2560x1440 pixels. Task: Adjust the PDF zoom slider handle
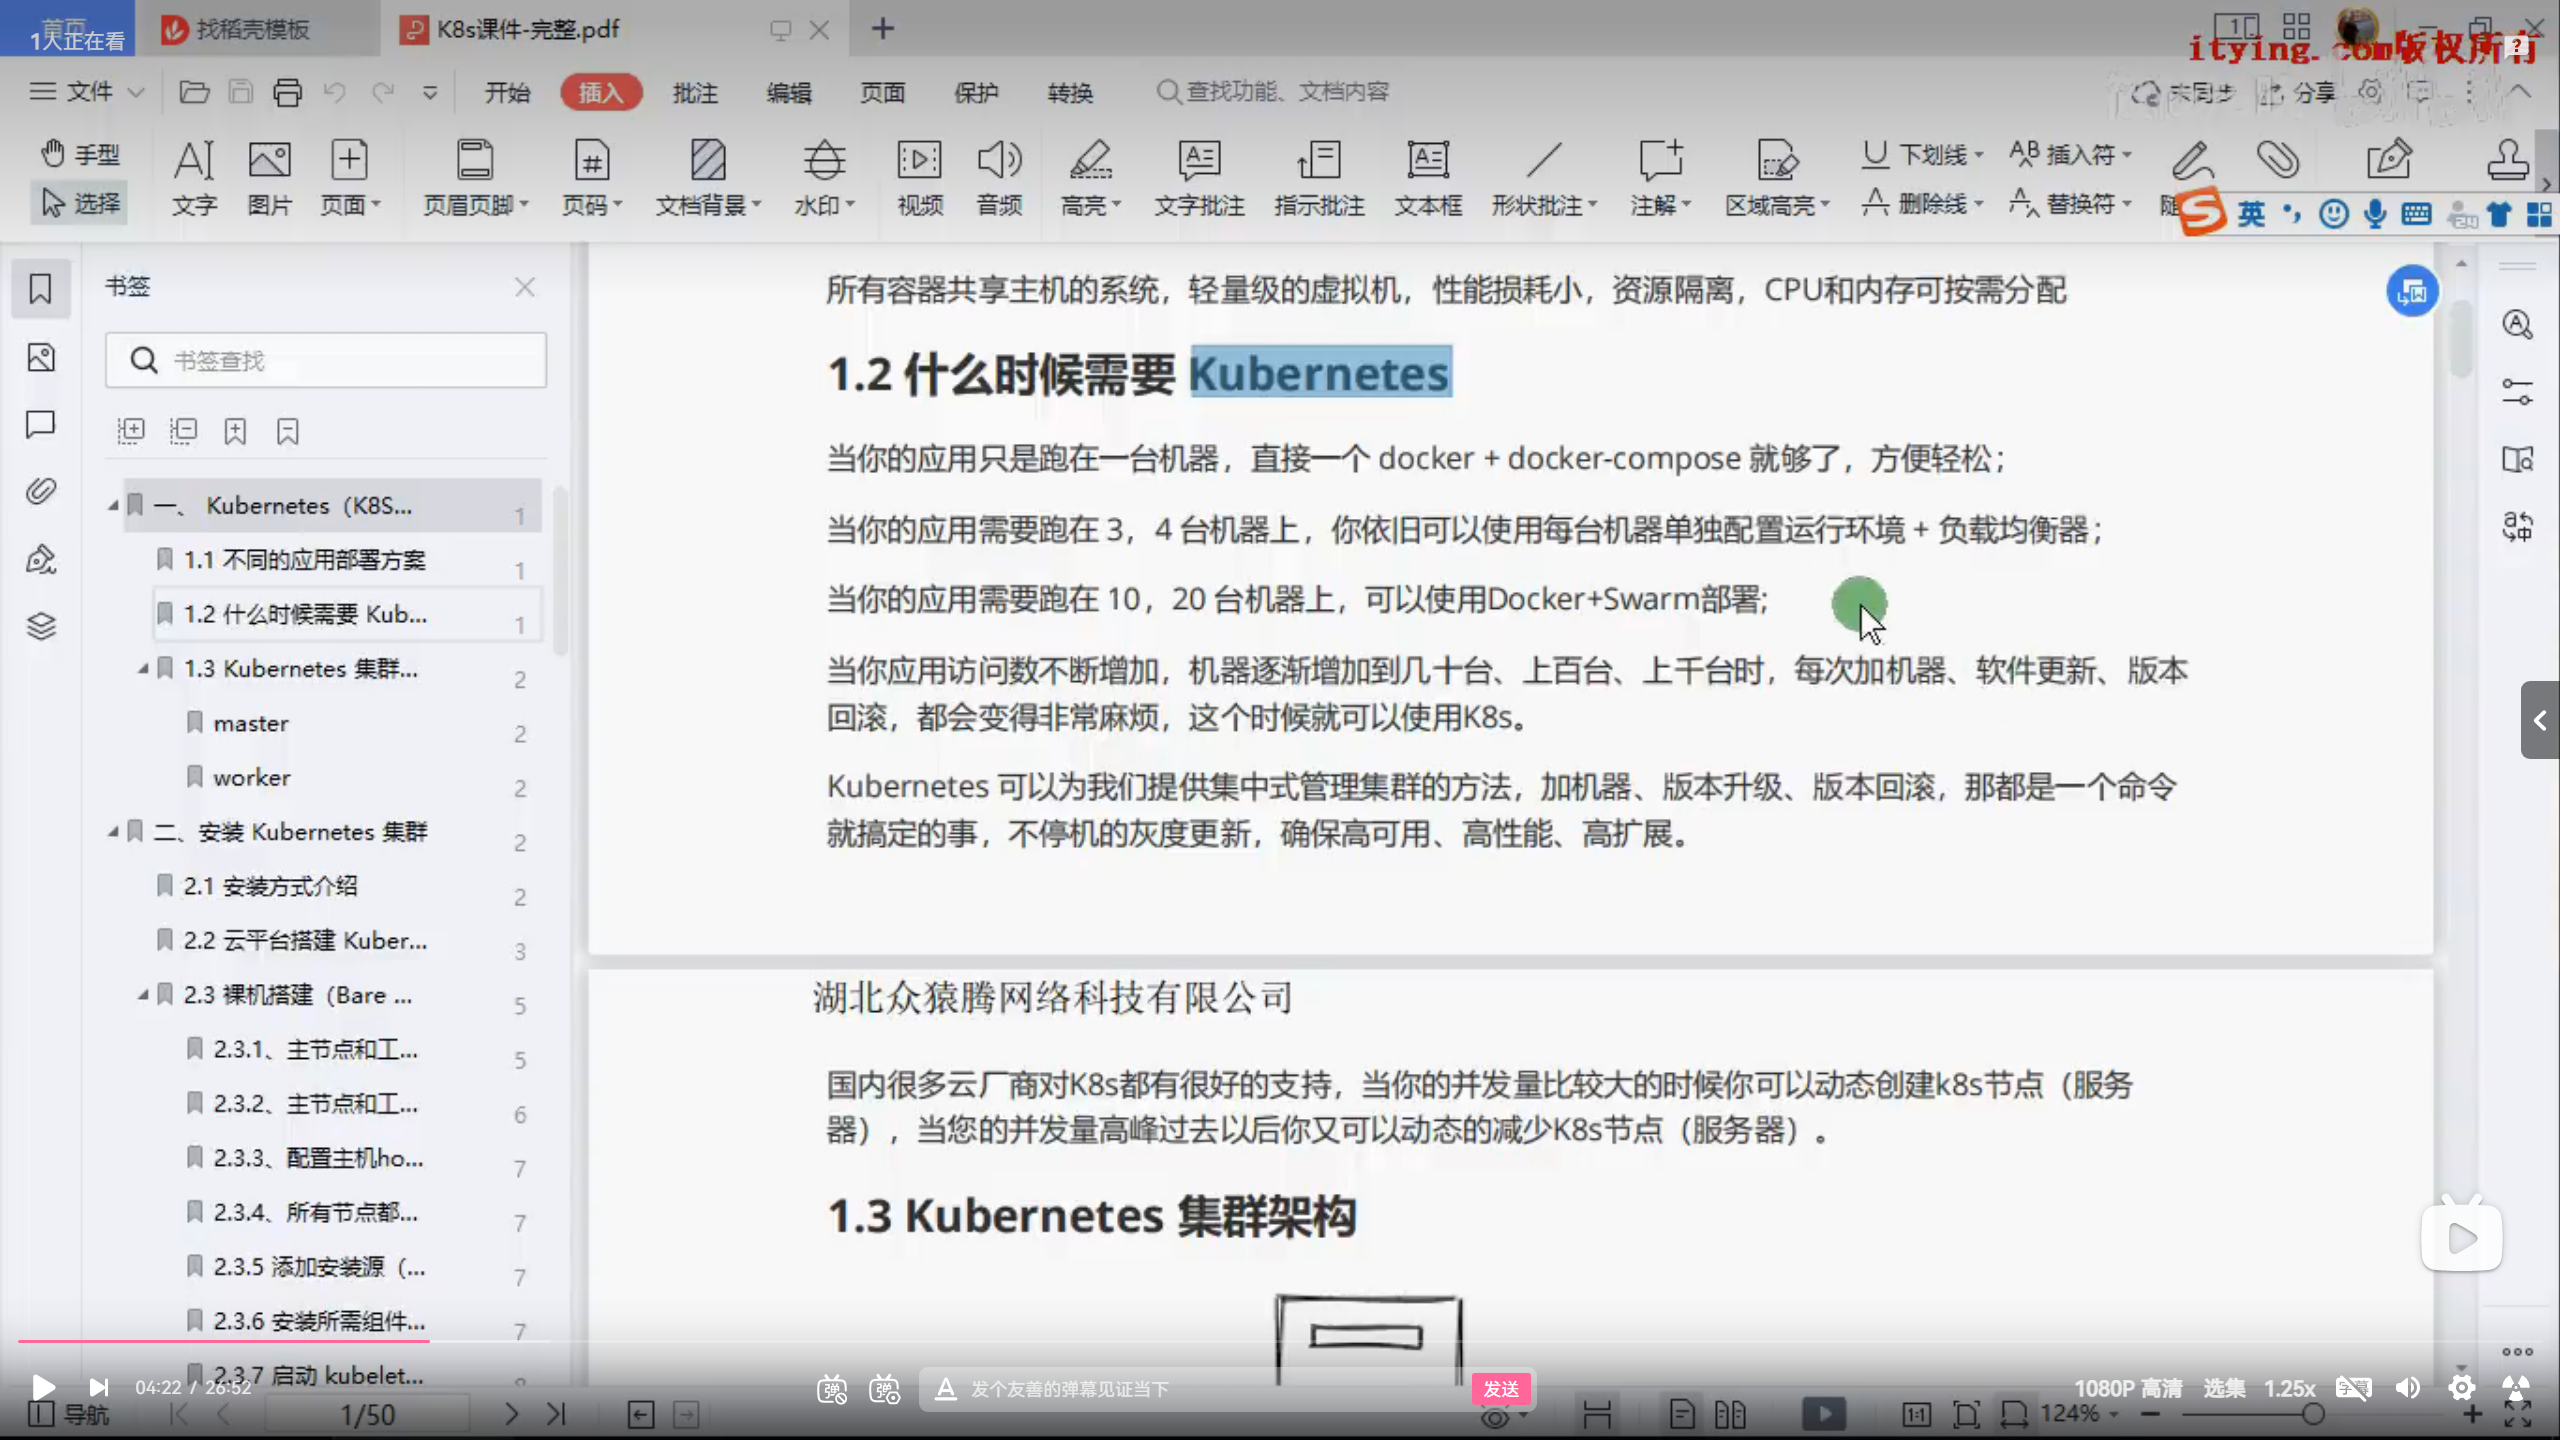tap(2311, 1414)
